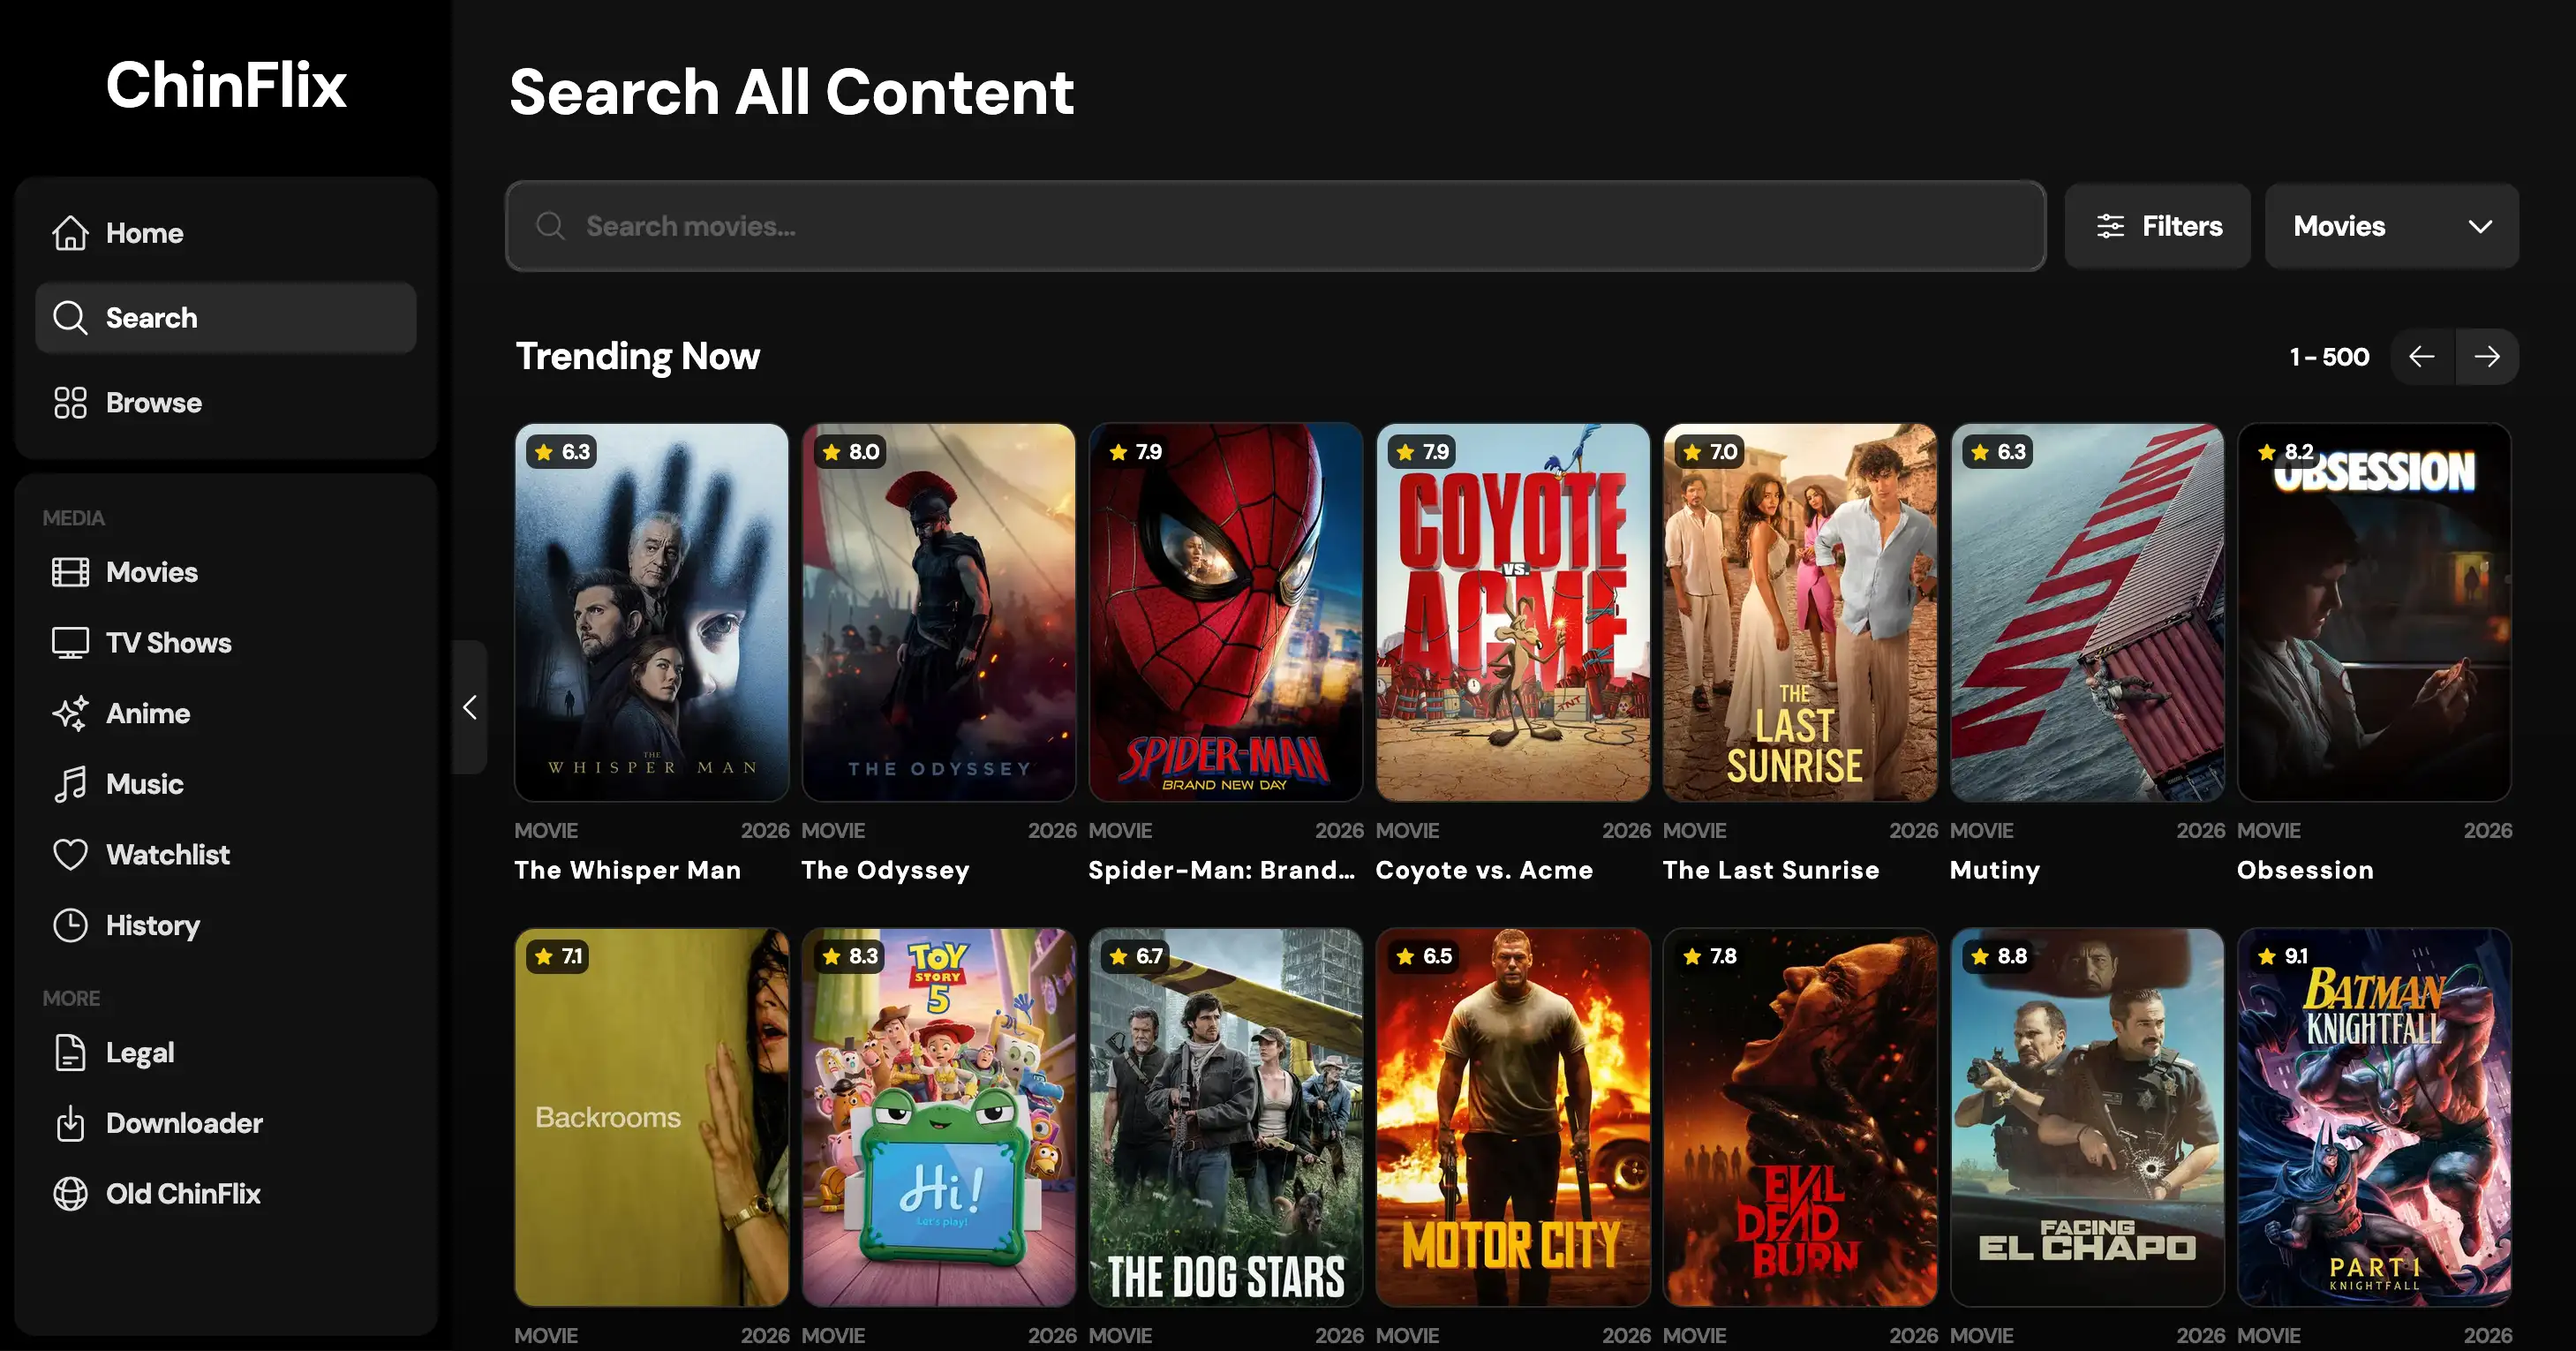Visit the Old ChinFlix link
The width and height of the screenshot is (2576, 1351).
tap(226, 1194)
